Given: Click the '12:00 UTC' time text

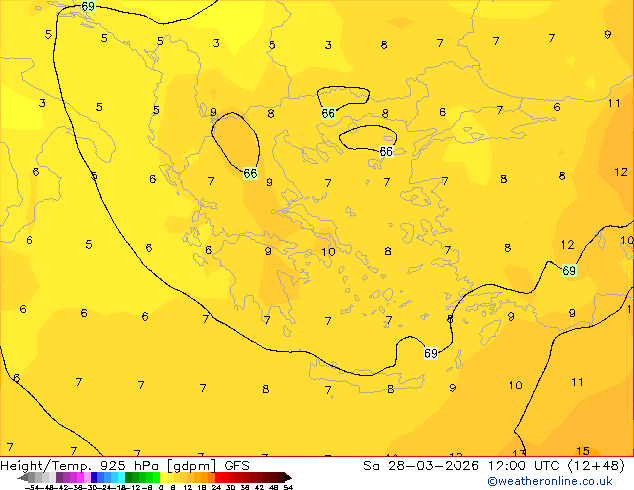Looking at the screenshot, I should pos(525,466).
